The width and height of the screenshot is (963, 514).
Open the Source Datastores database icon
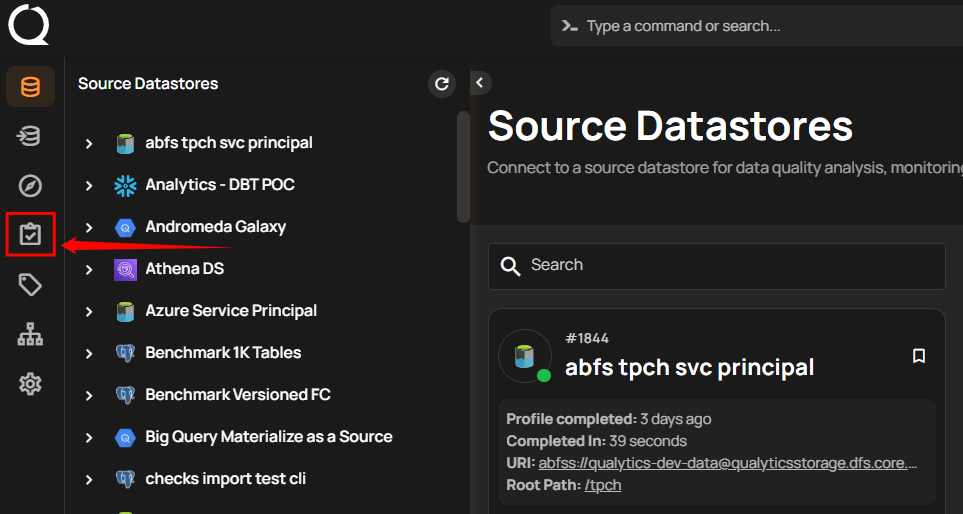point(30,87)
